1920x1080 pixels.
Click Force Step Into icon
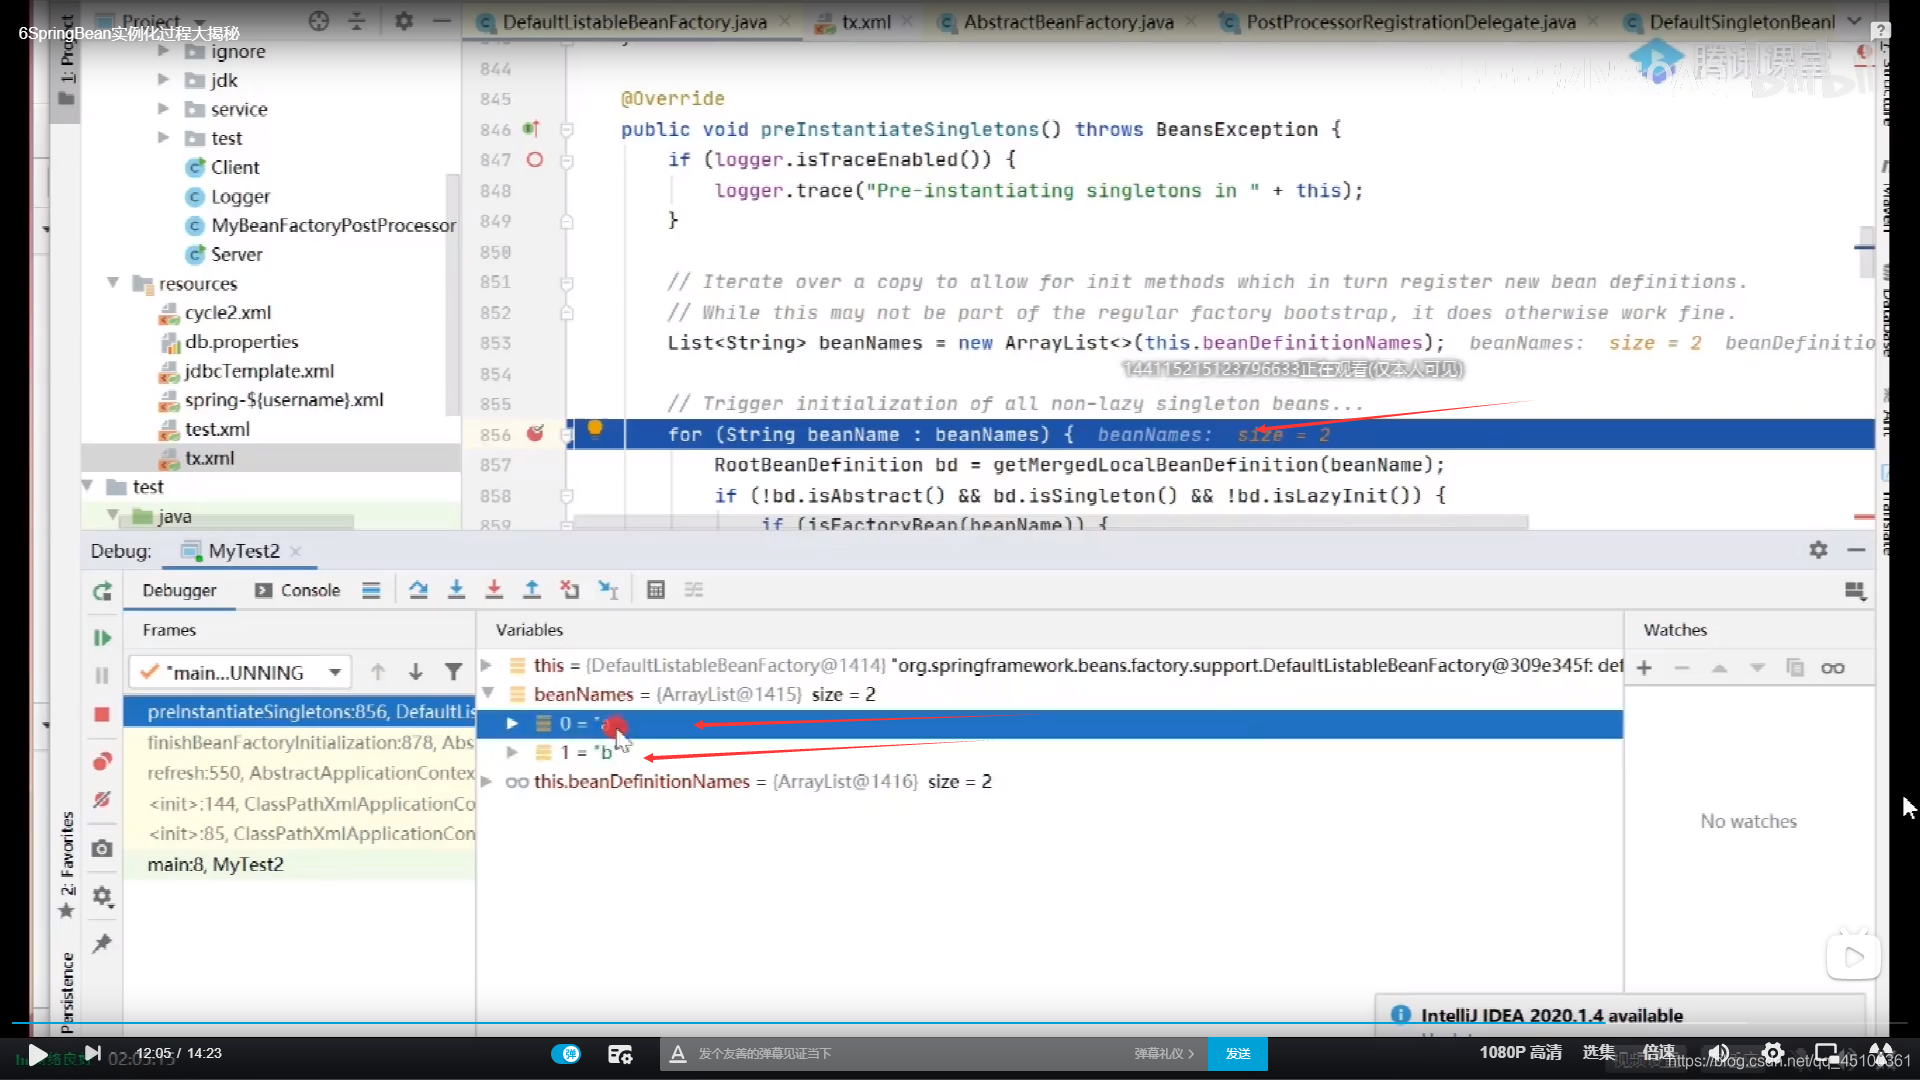click(494, 590)
